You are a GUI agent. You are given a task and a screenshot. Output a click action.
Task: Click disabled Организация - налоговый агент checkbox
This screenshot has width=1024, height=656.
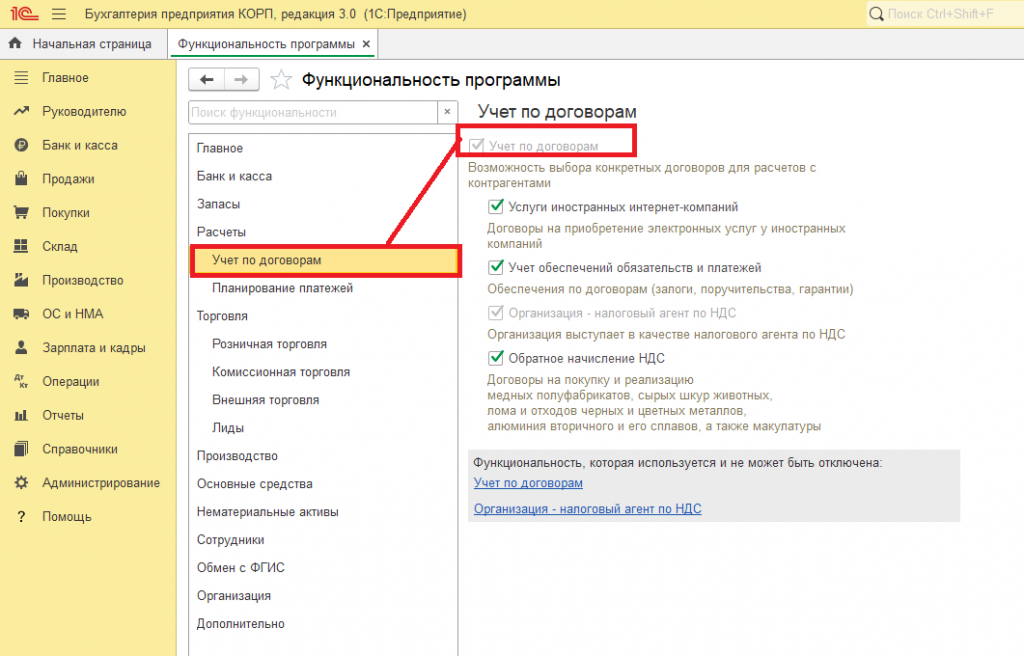pyautogui.click(x=496, y=313)
